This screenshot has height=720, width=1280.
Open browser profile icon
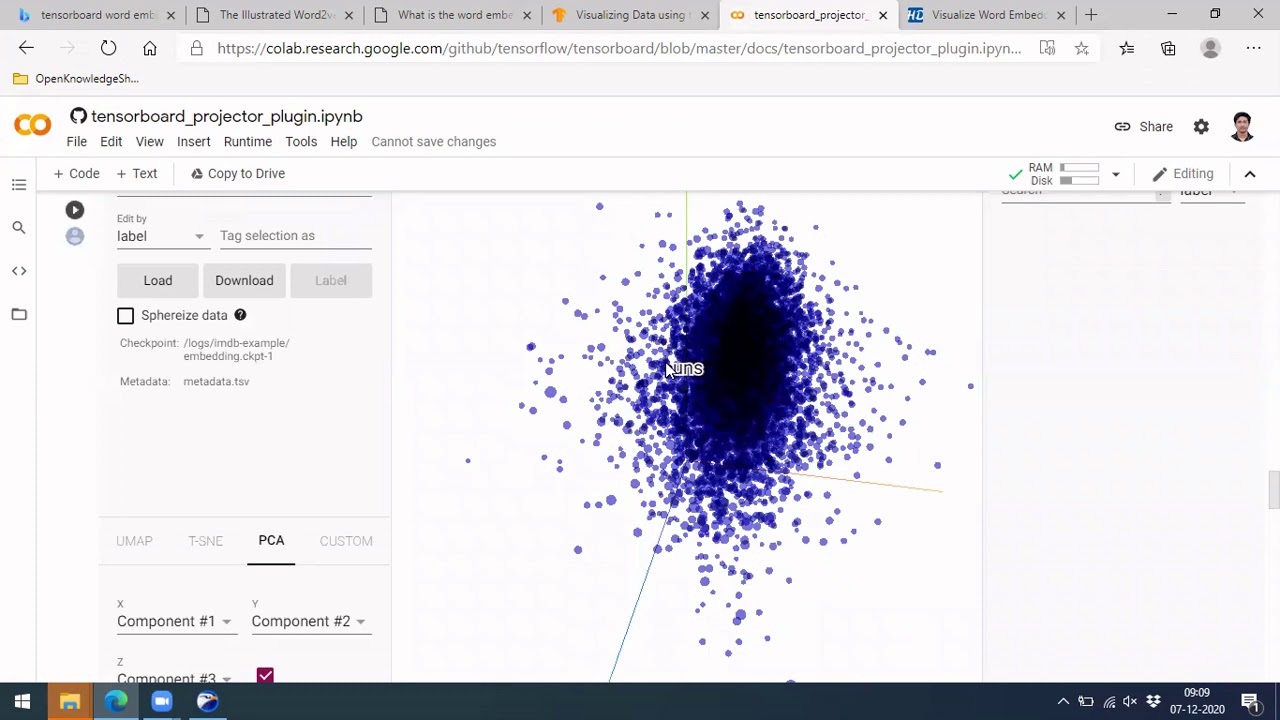point(1210,48)
